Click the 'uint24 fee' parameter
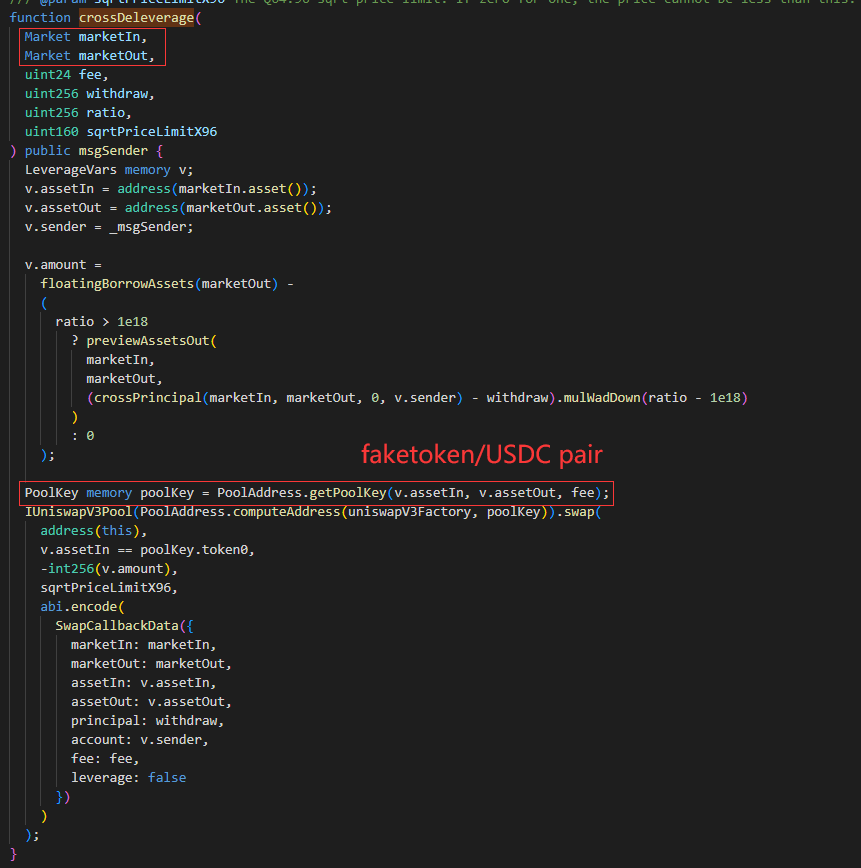861x868 pixels. click(66, 75)
